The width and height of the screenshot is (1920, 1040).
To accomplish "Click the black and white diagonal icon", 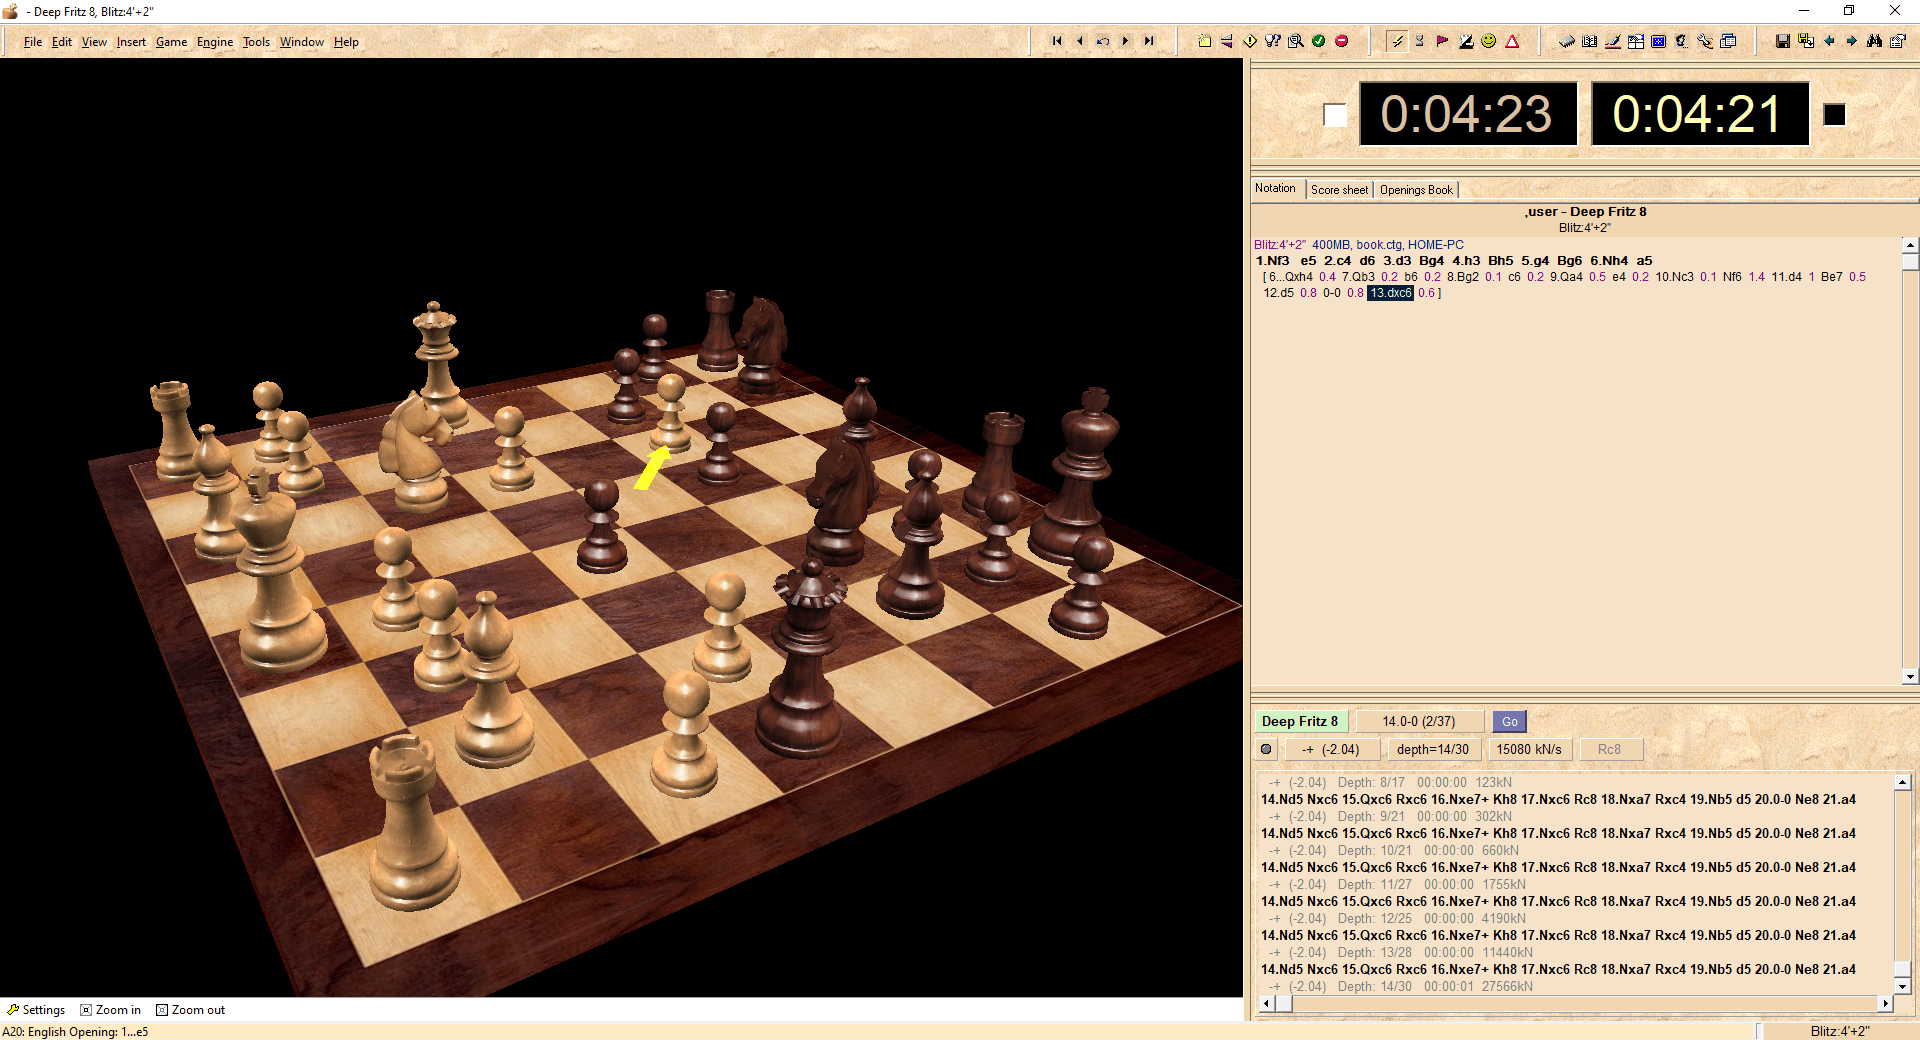I will coord(1466,41).
